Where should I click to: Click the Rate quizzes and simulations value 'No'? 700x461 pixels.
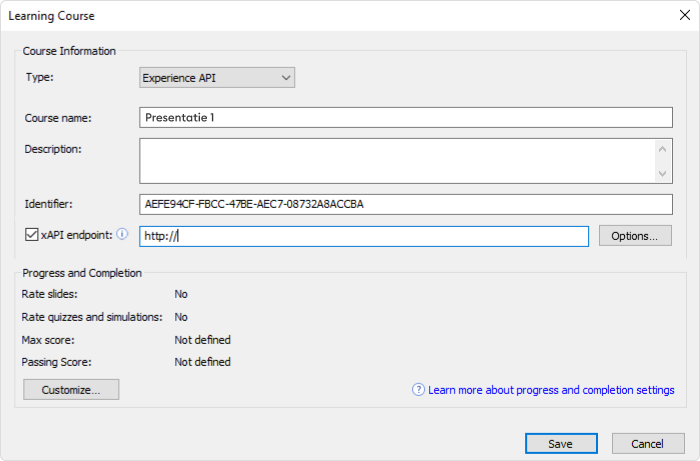[181, 317]
